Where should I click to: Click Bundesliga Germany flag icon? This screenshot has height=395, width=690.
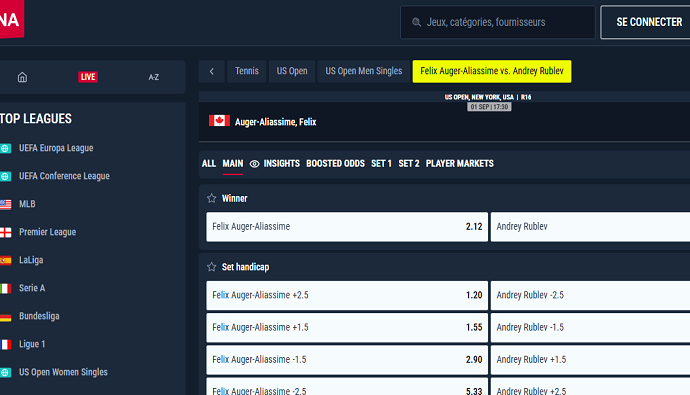click(x=5, y=317)
